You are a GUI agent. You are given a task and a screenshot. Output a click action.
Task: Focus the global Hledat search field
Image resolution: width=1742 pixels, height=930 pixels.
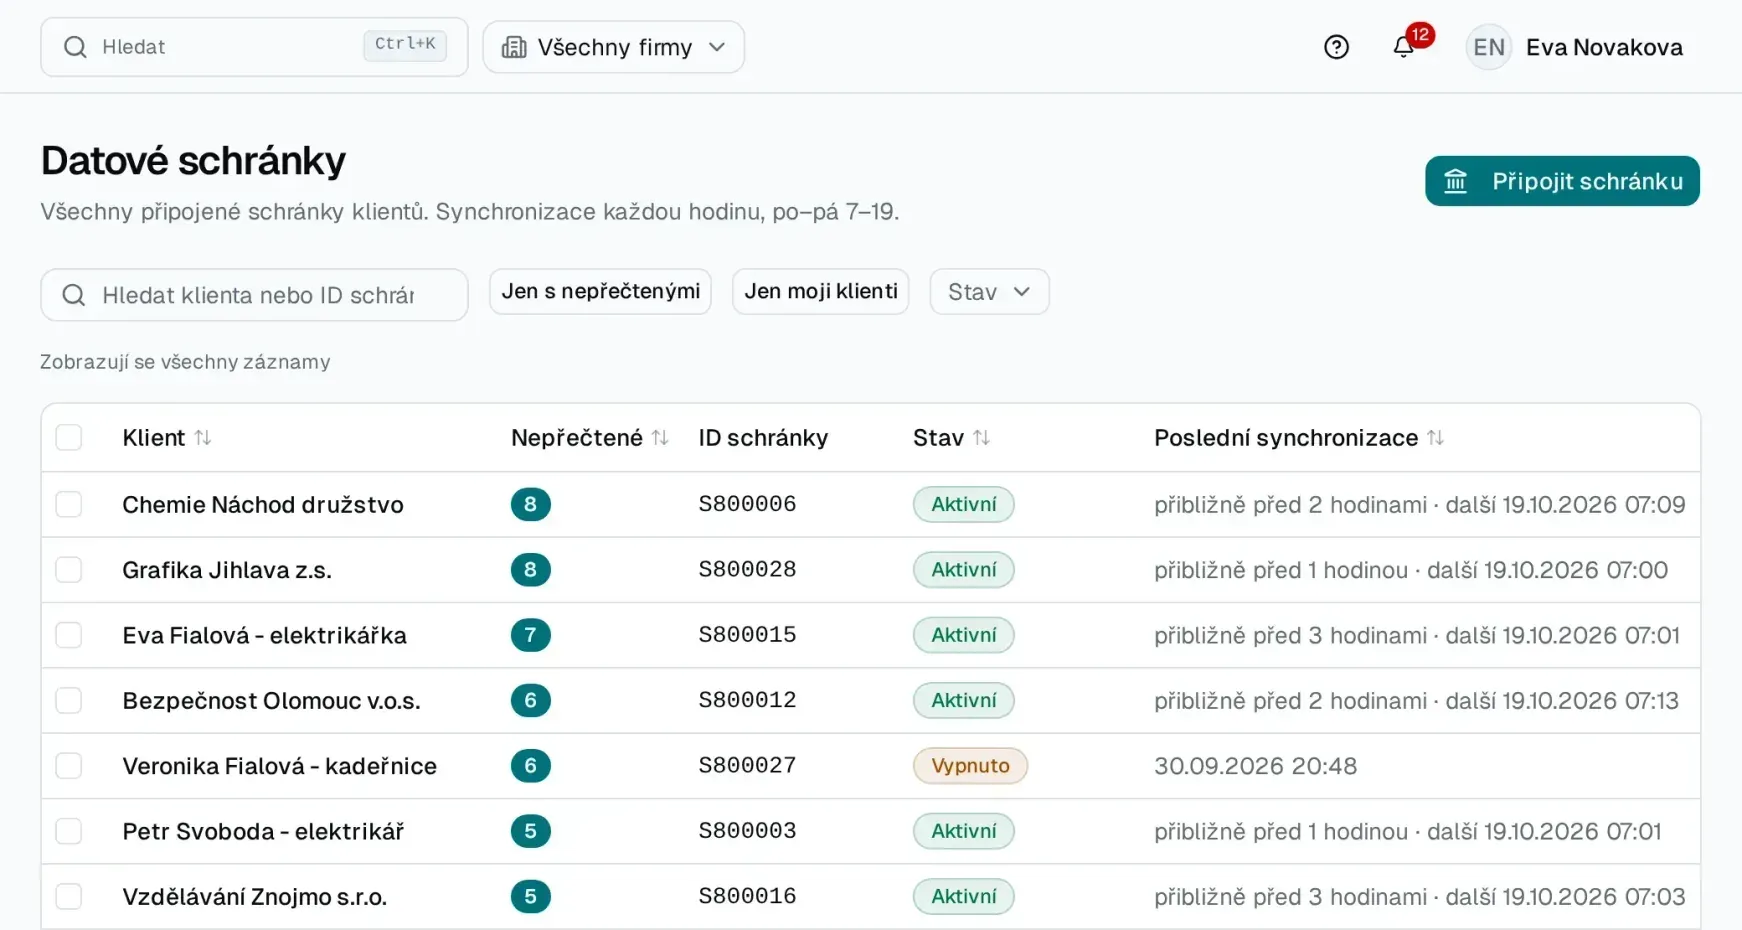pos(254,47)
